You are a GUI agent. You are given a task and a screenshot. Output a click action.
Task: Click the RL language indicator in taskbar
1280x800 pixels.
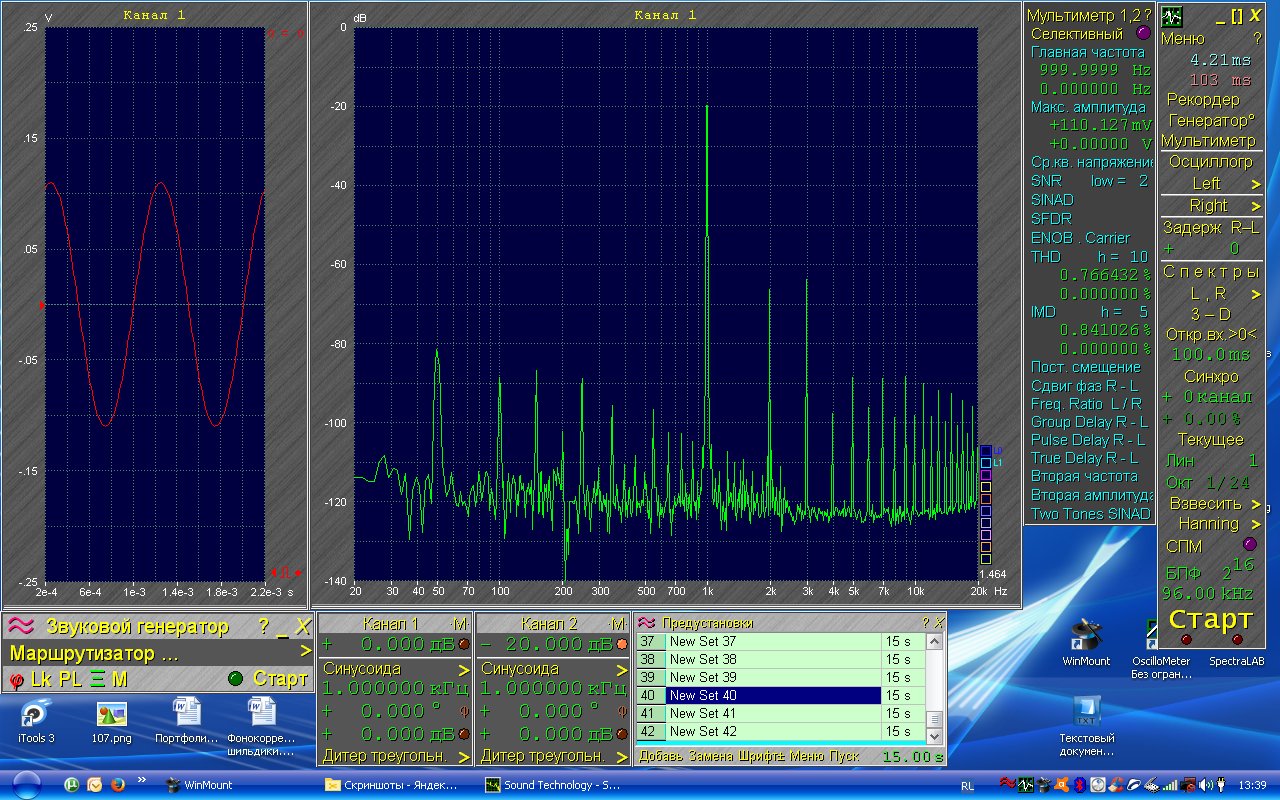(x=967, y=786)
